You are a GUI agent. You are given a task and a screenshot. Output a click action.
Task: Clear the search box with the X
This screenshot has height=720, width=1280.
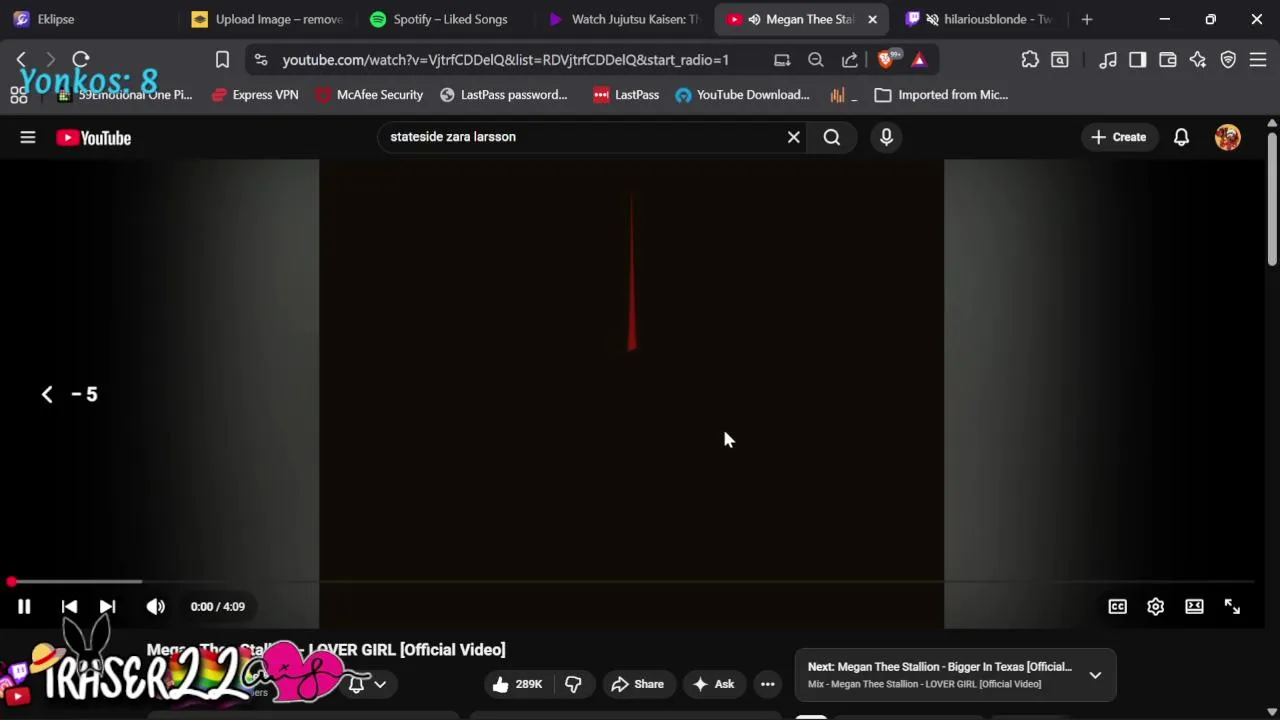click(794, 137)
